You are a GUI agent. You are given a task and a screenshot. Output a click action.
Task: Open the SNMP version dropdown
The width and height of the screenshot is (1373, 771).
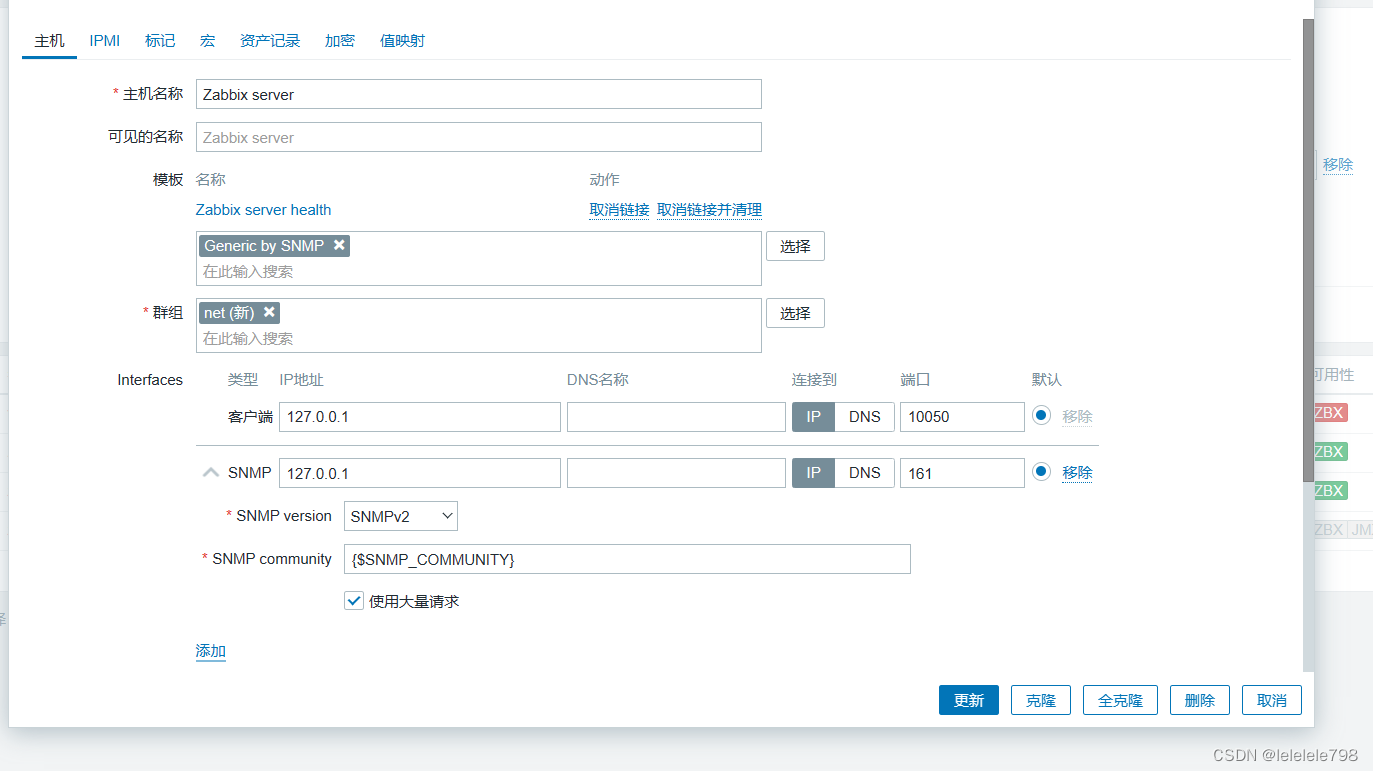coord(401,516)
